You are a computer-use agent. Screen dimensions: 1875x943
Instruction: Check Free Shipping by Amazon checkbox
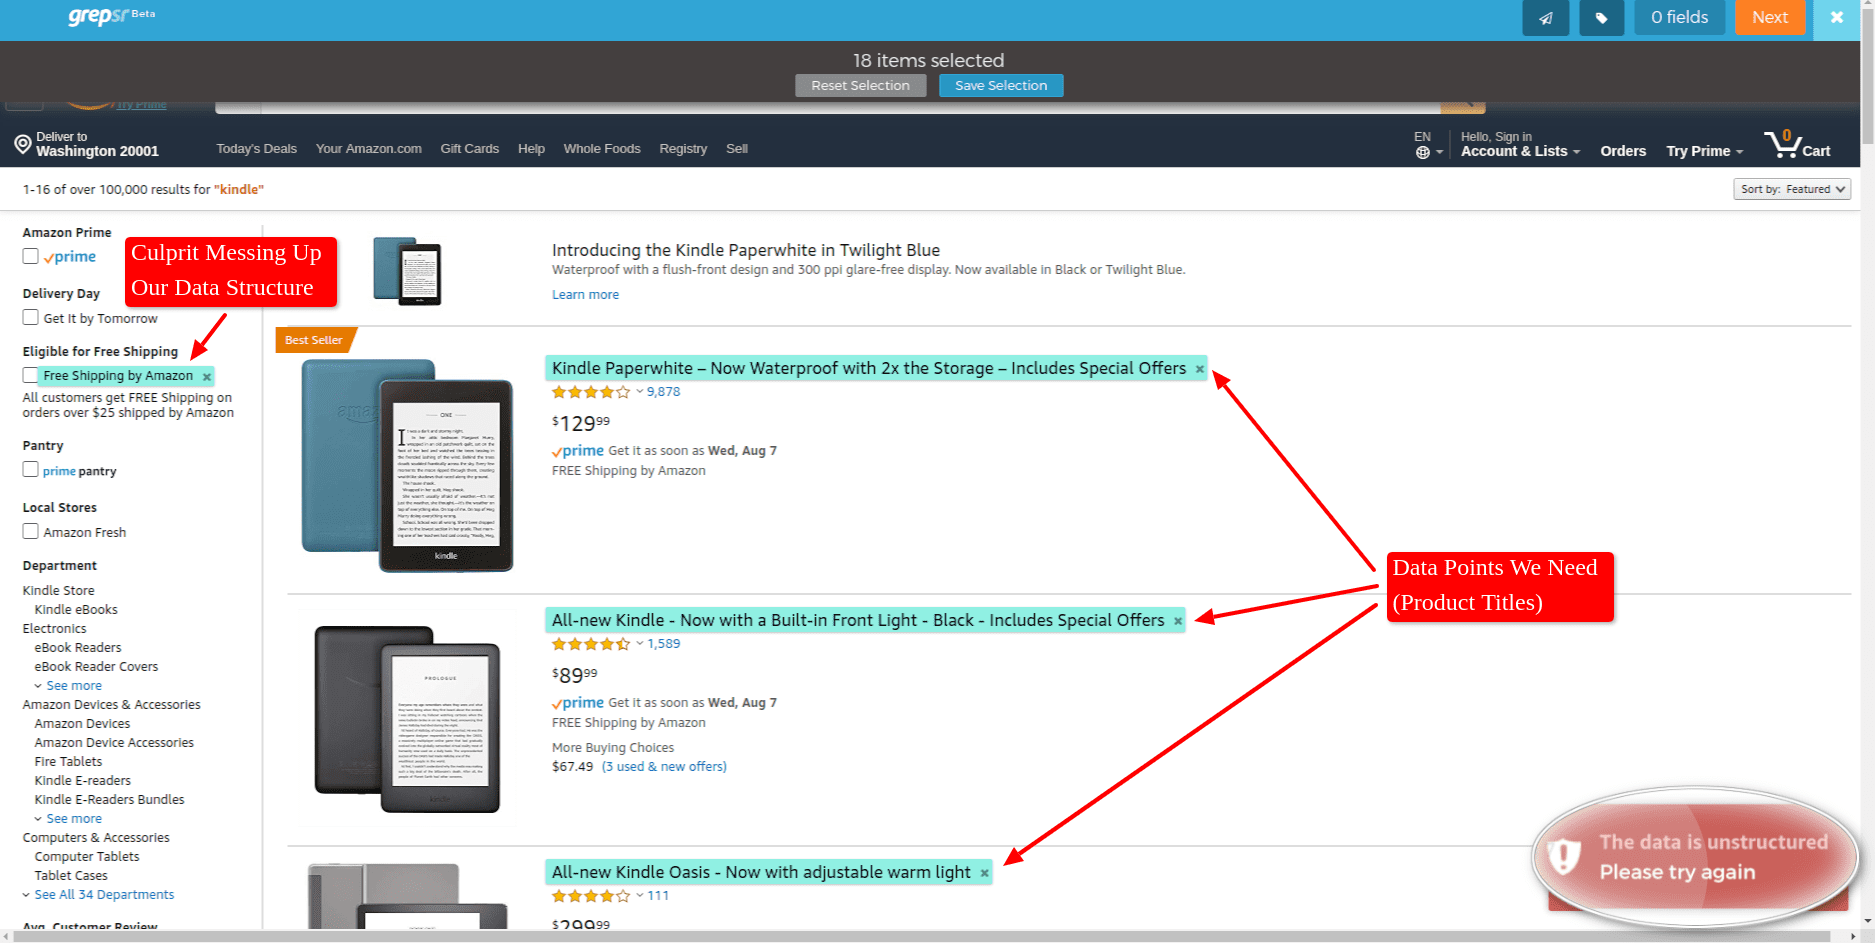point(31,375)
